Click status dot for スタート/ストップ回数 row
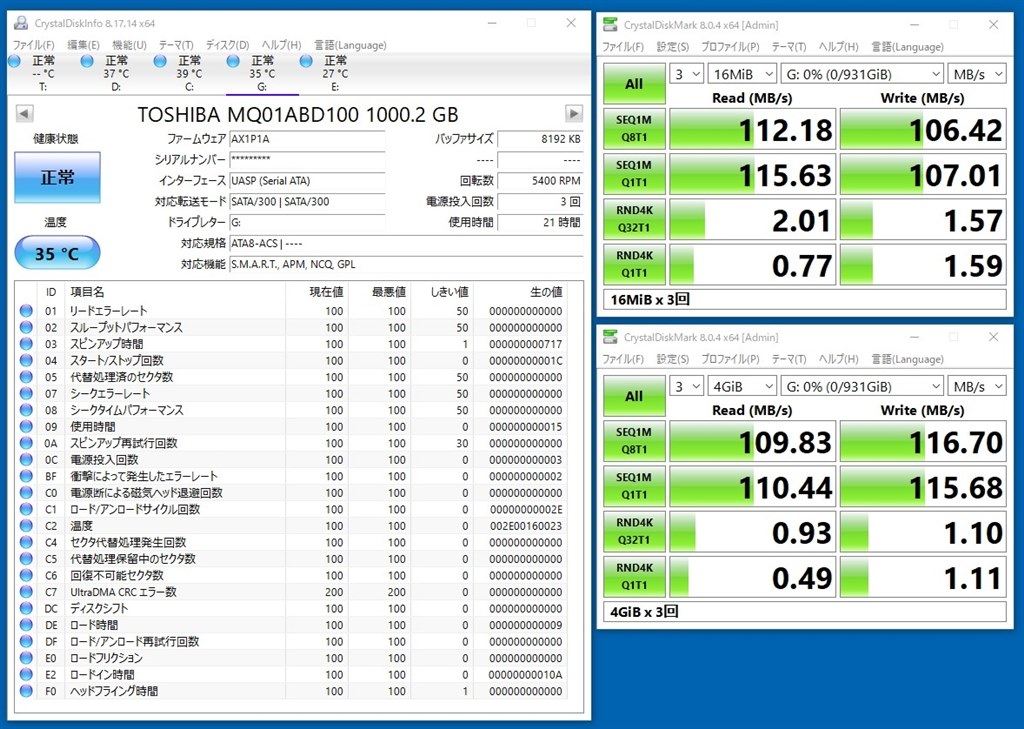Viewport: 1024px width, 729px height. [x=26, y=361]
